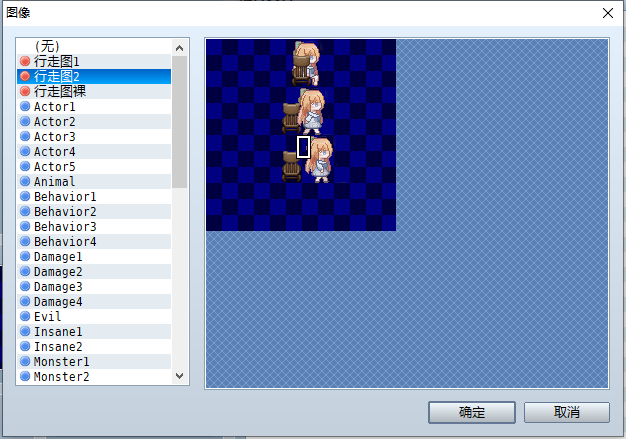Select the bottom girl sprite
626x439 pixels.
[320, 160]
